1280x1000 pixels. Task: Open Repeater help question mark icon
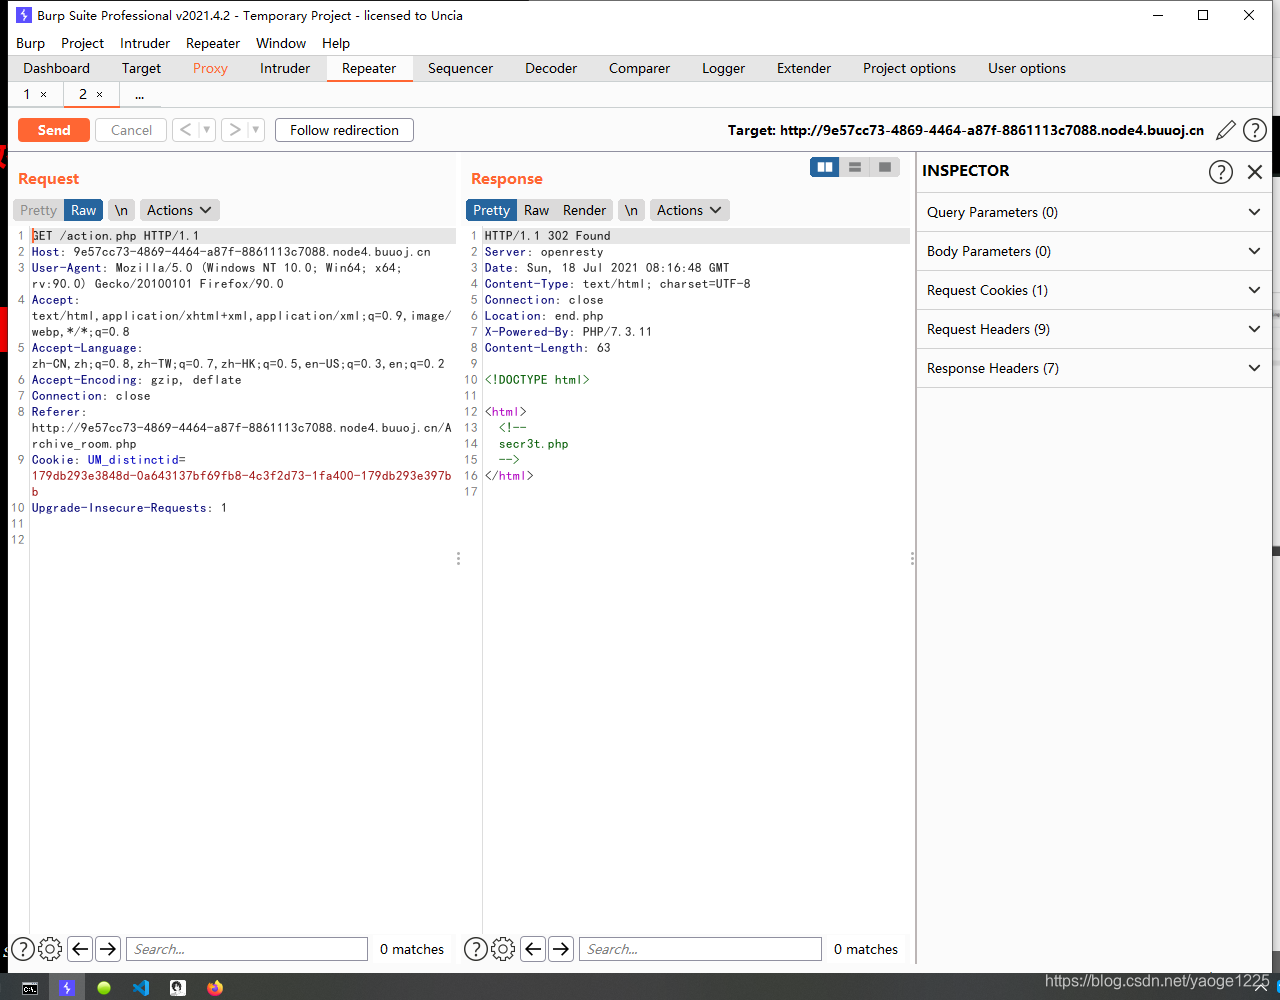[1254, 130]
